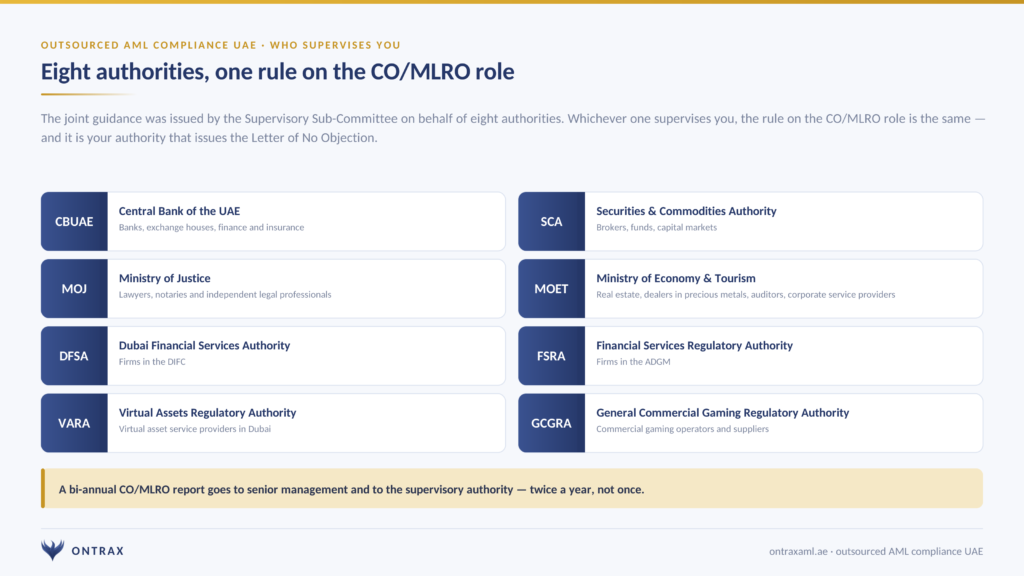This screenshot has height=576, width=1024.
Task: Click the MOET abbreviation badge
Action: (x=551, y=289)
